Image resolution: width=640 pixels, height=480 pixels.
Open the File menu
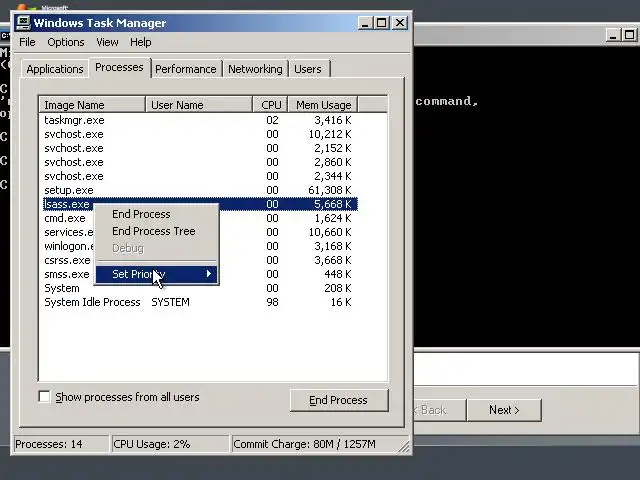[x=27, y=42]
